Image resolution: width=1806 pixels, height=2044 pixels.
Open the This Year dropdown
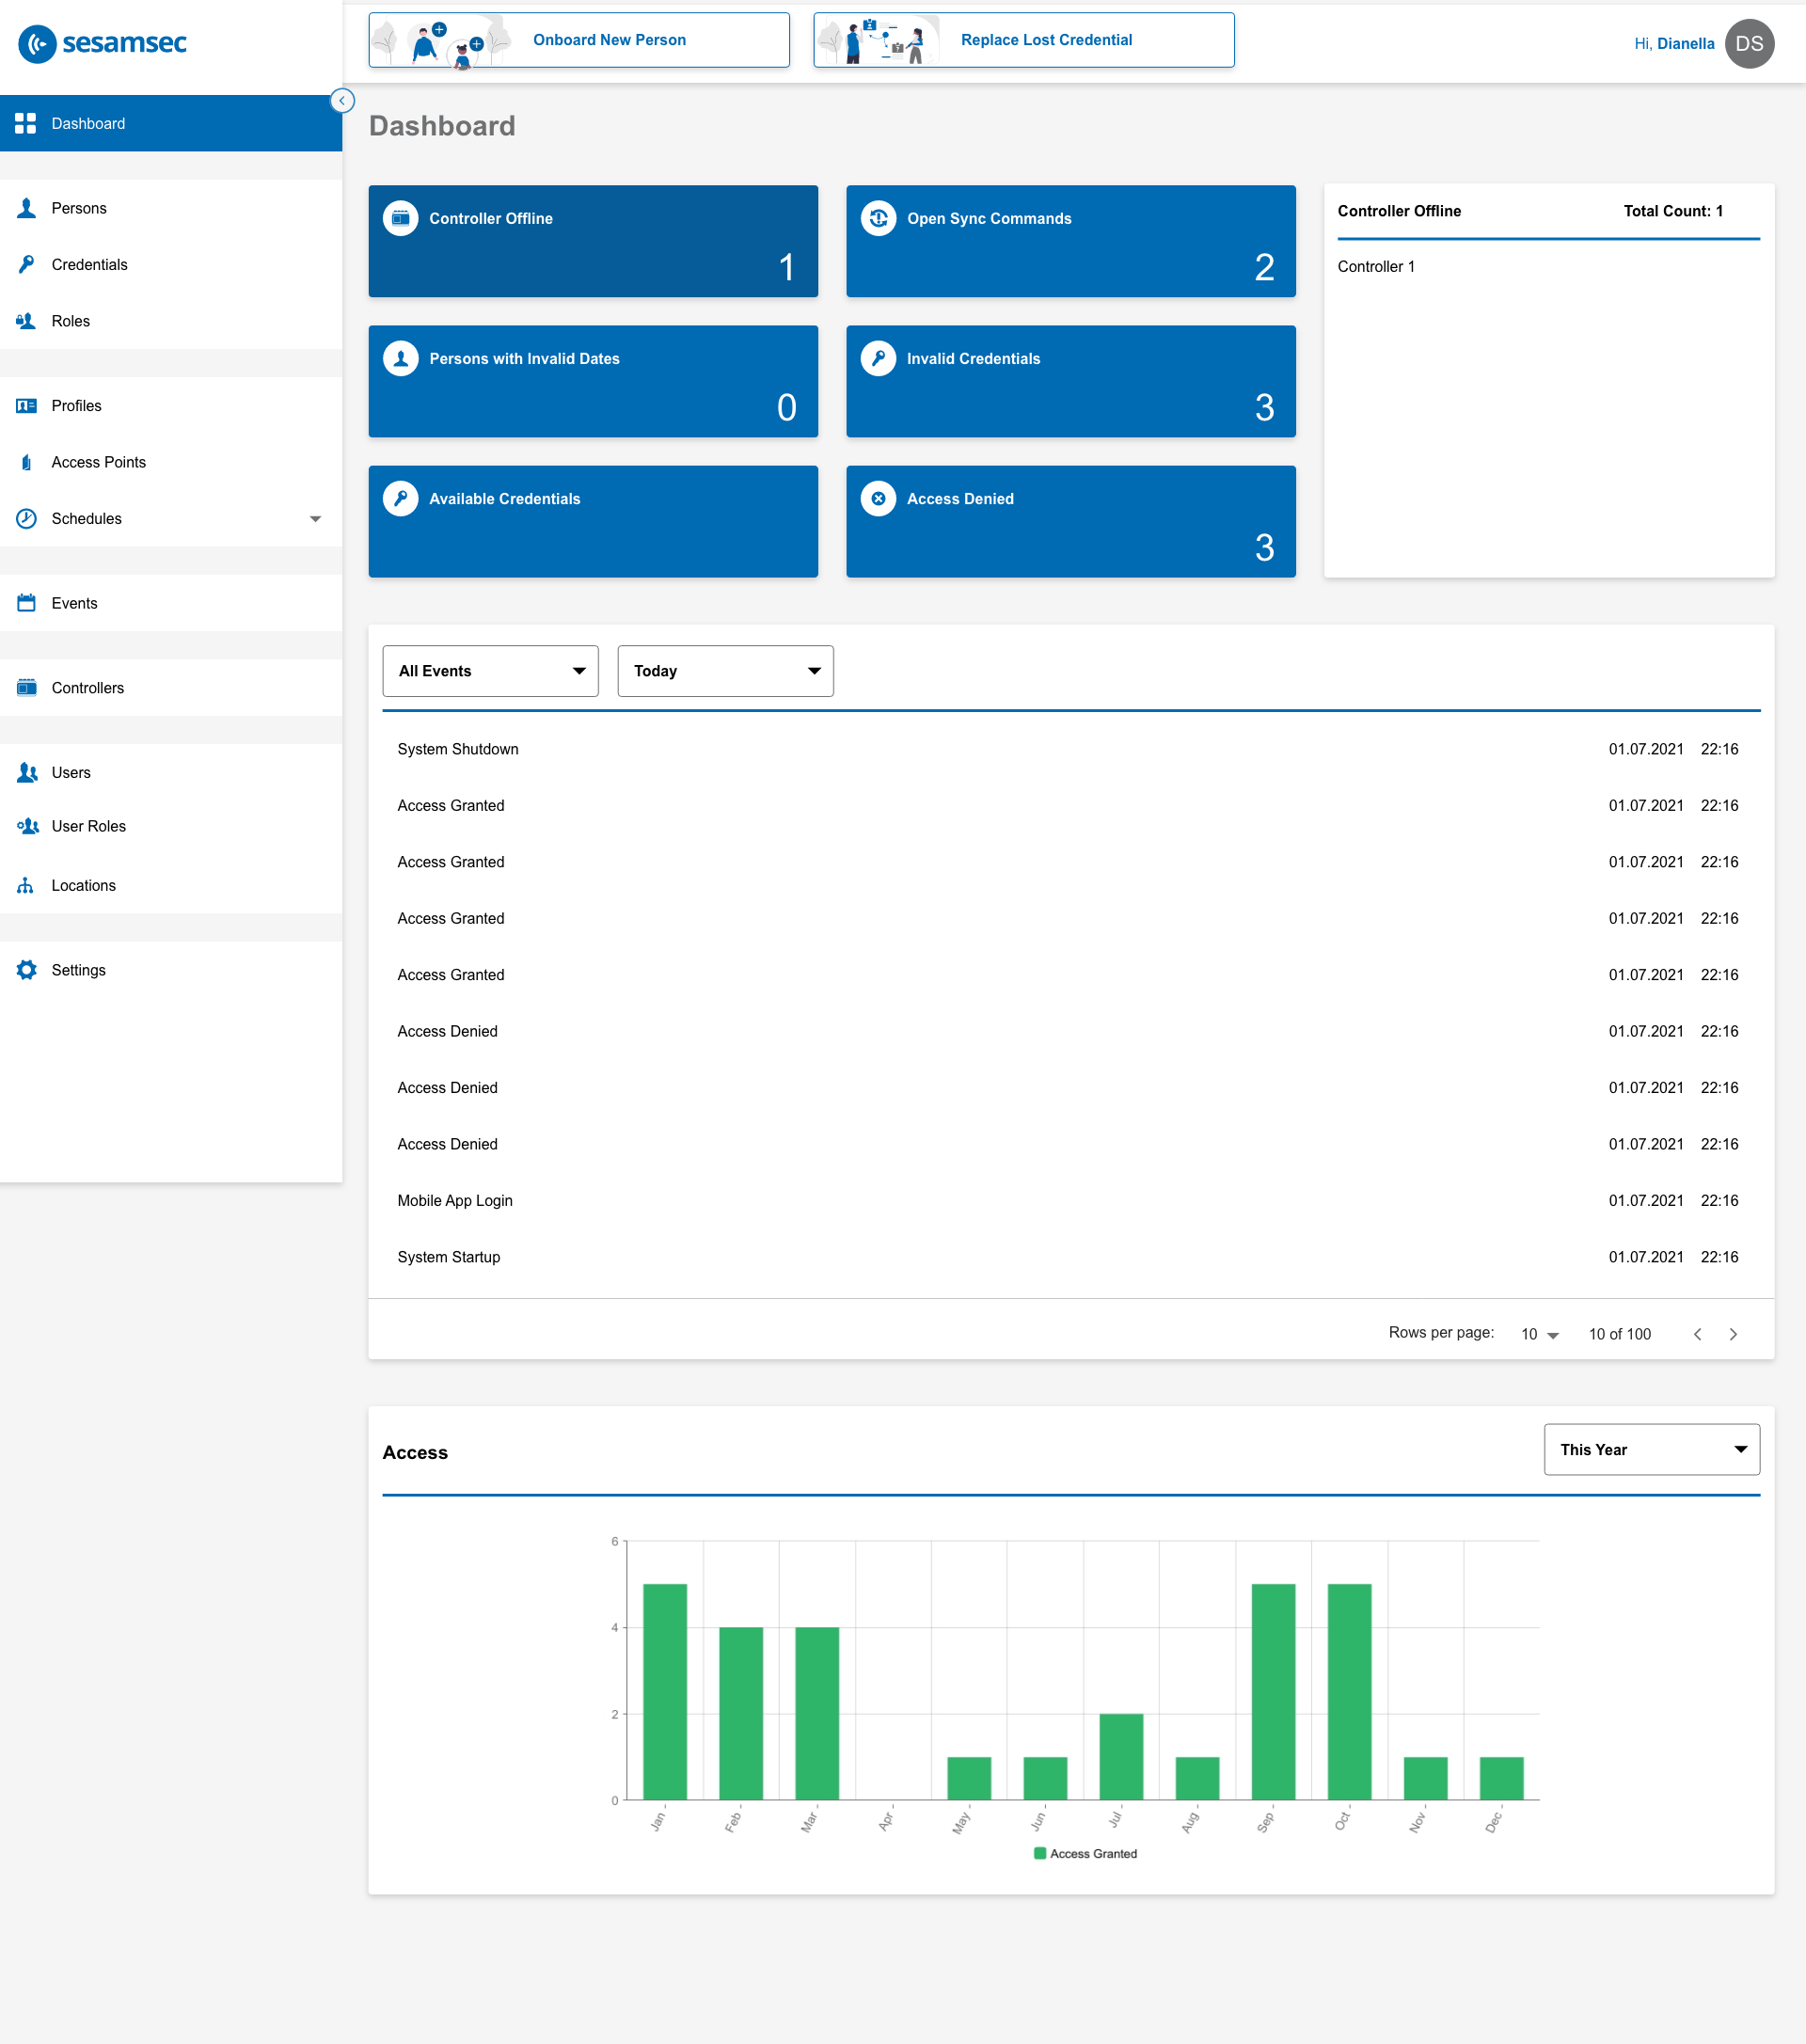pos(1651,1449)
